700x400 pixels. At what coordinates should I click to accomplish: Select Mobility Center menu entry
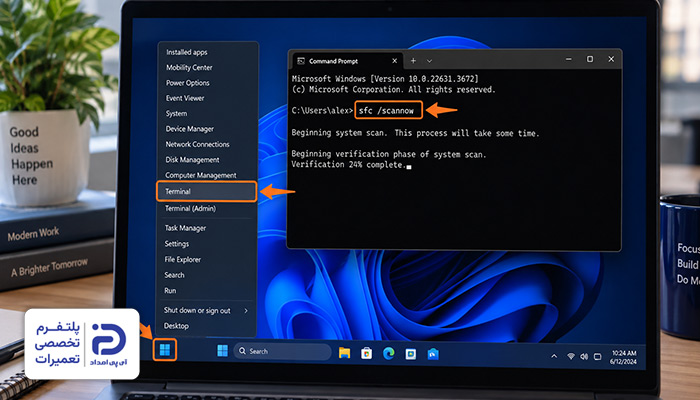[x=189, y=67]
